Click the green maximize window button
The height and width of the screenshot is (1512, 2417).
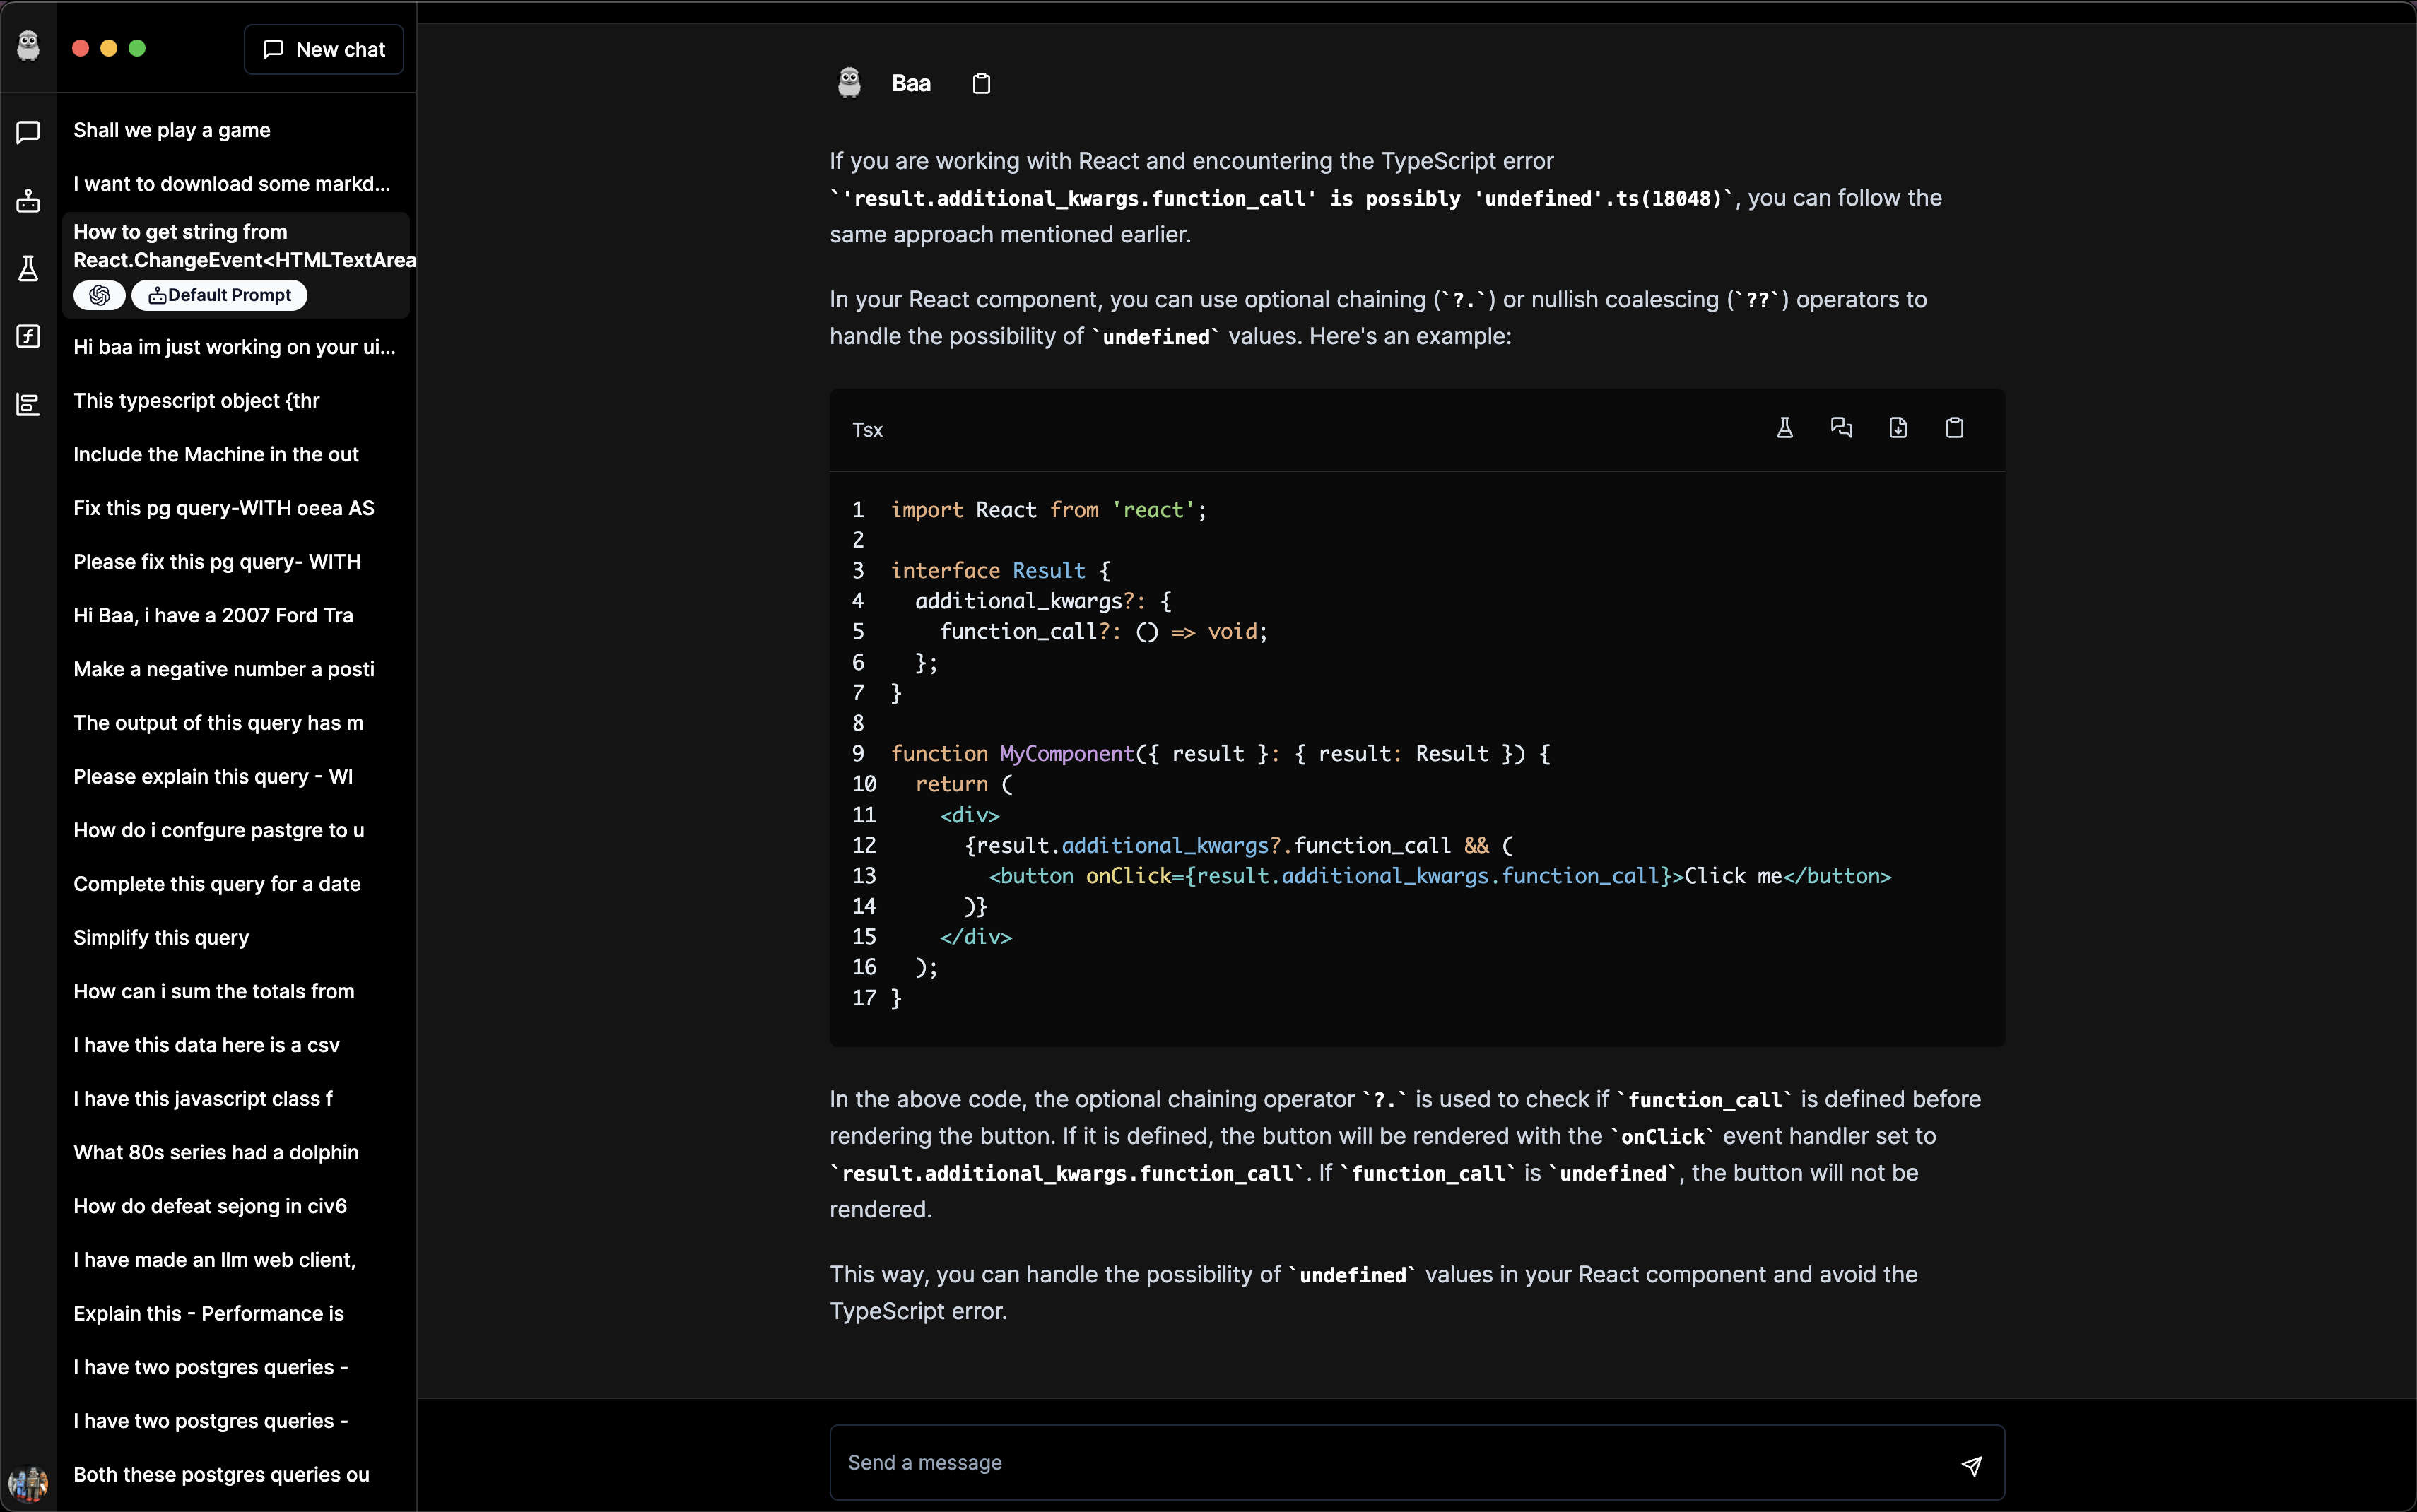(x=137, y=48)
